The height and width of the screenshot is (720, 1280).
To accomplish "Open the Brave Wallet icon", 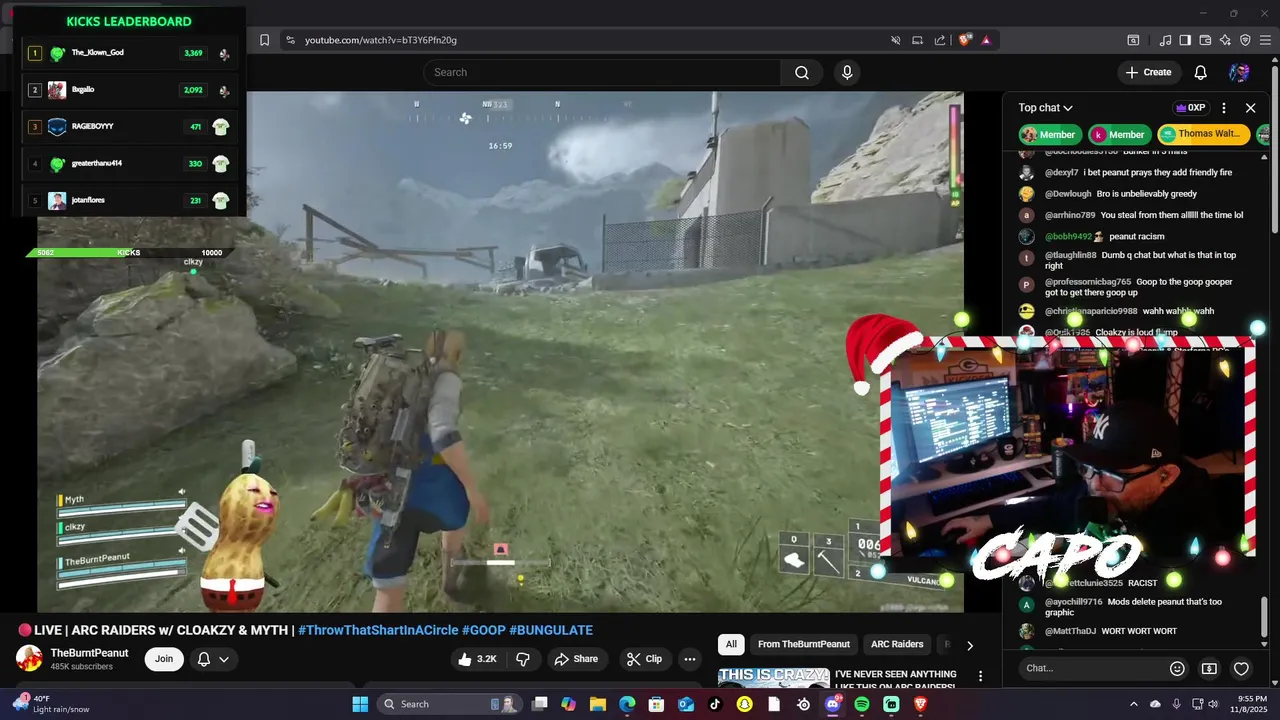I will 1205,40.
